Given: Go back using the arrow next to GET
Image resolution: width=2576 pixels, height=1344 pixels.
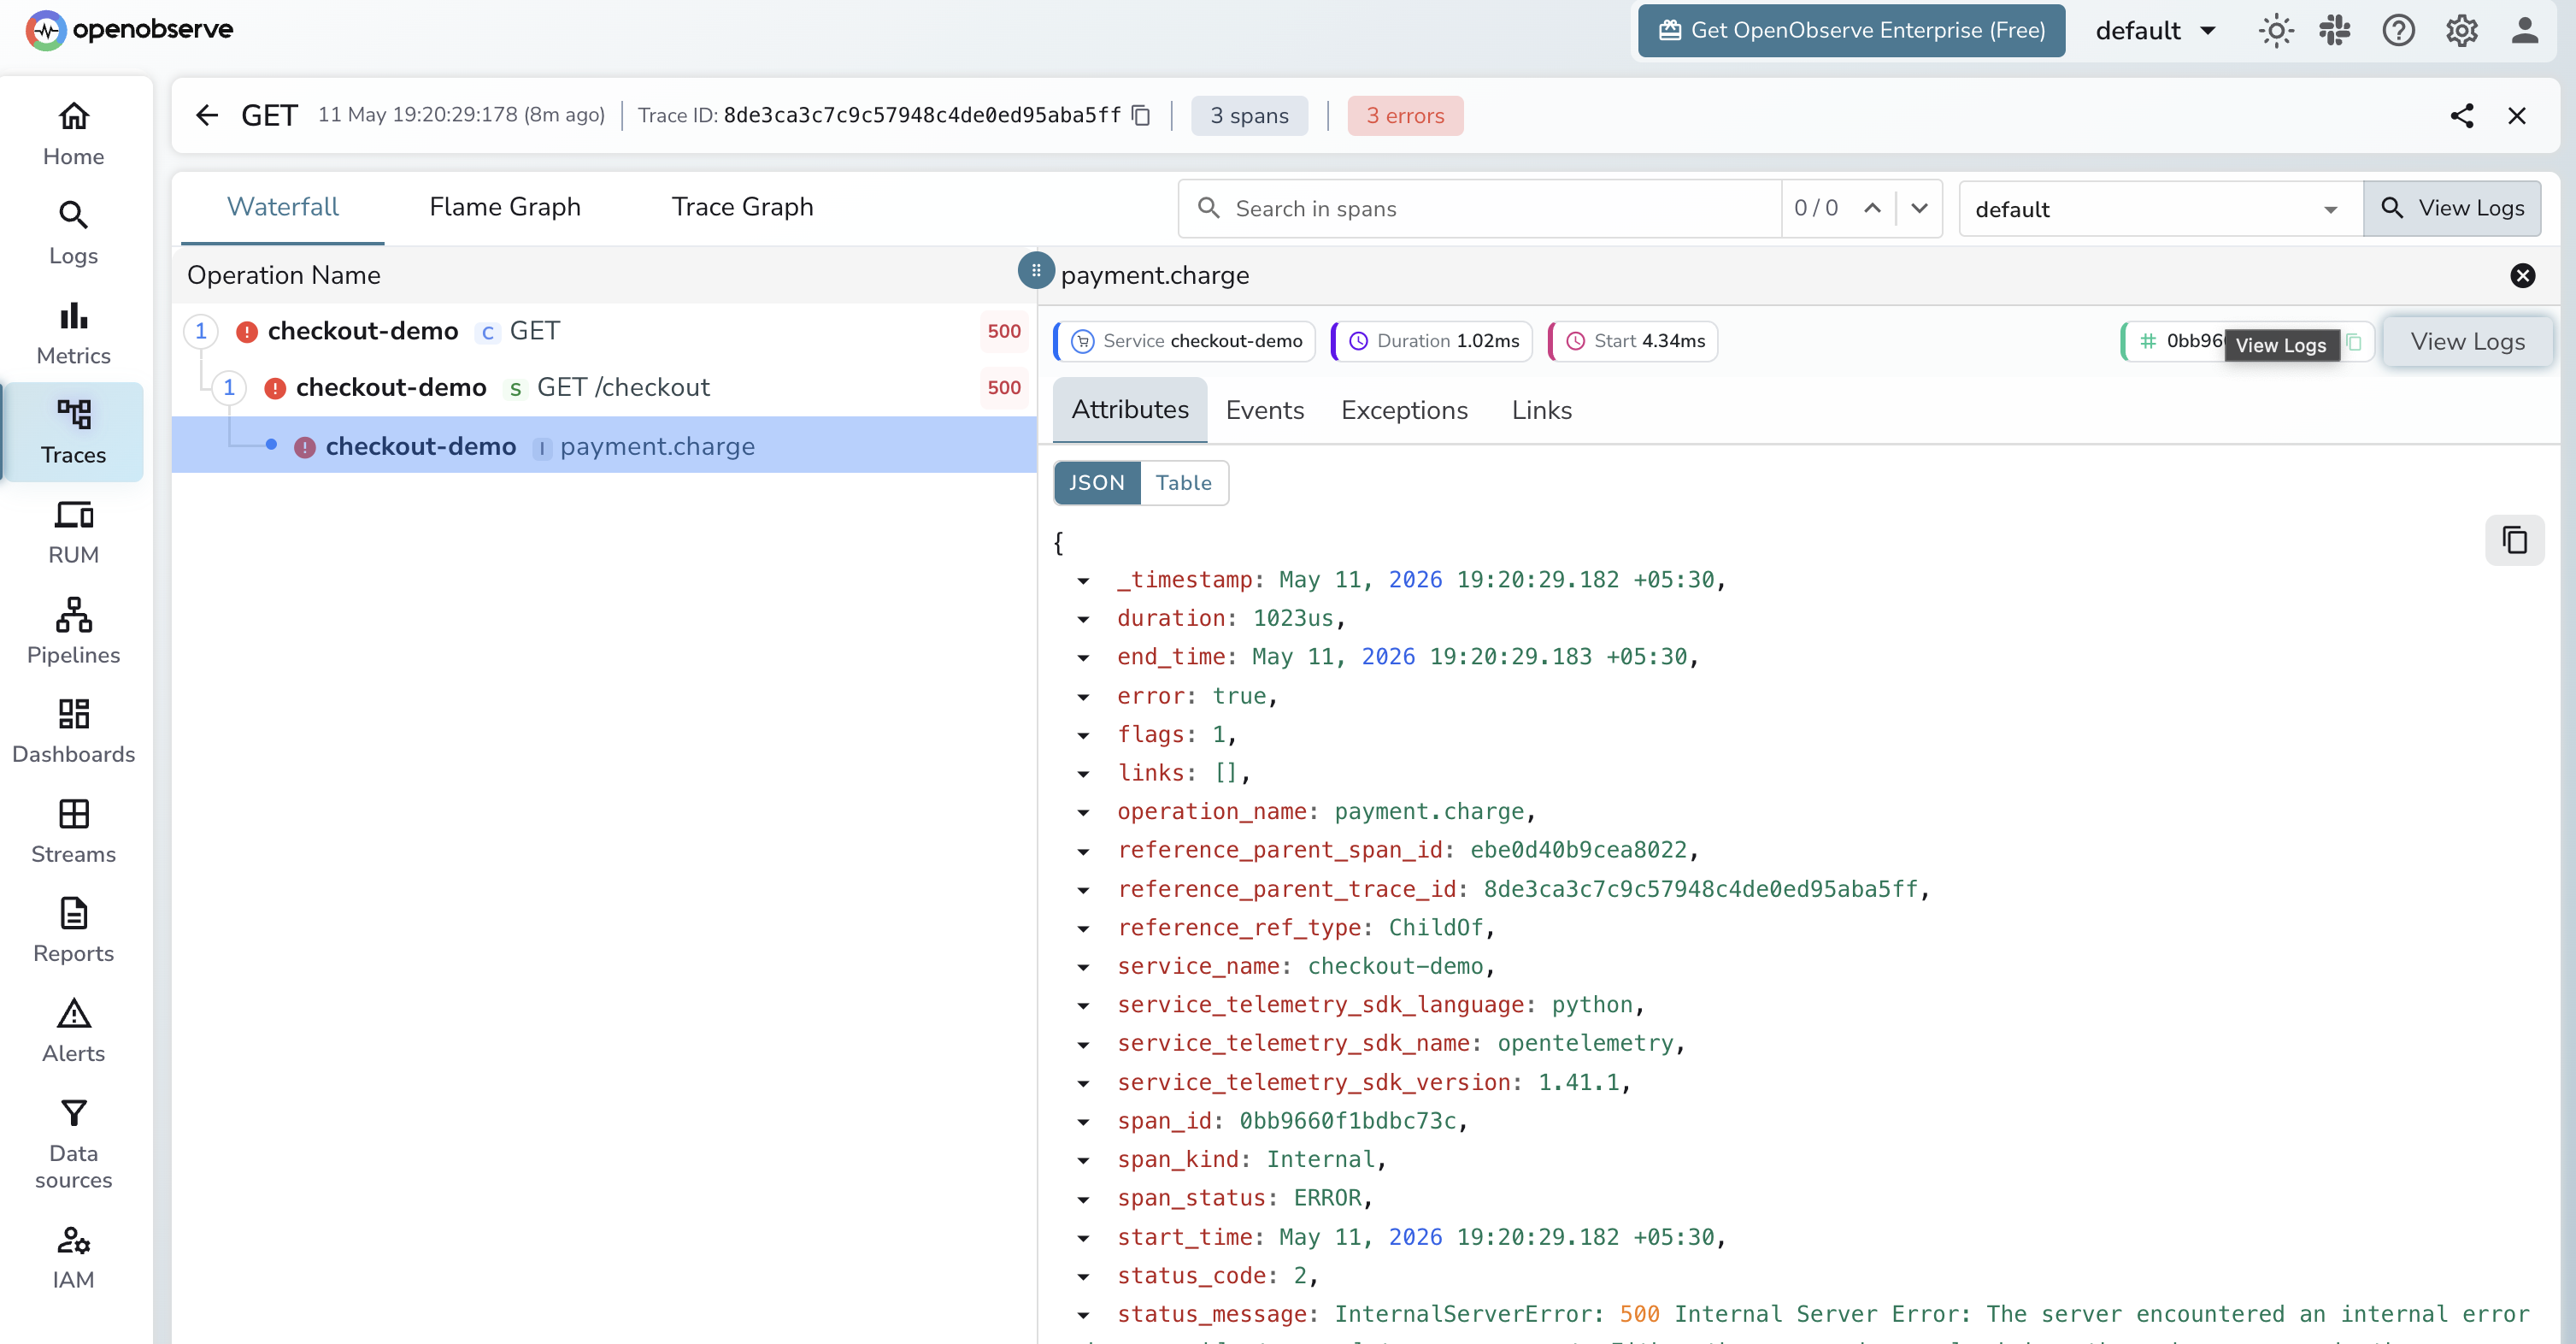Looking at the screenshot, I should pos(206,115).
